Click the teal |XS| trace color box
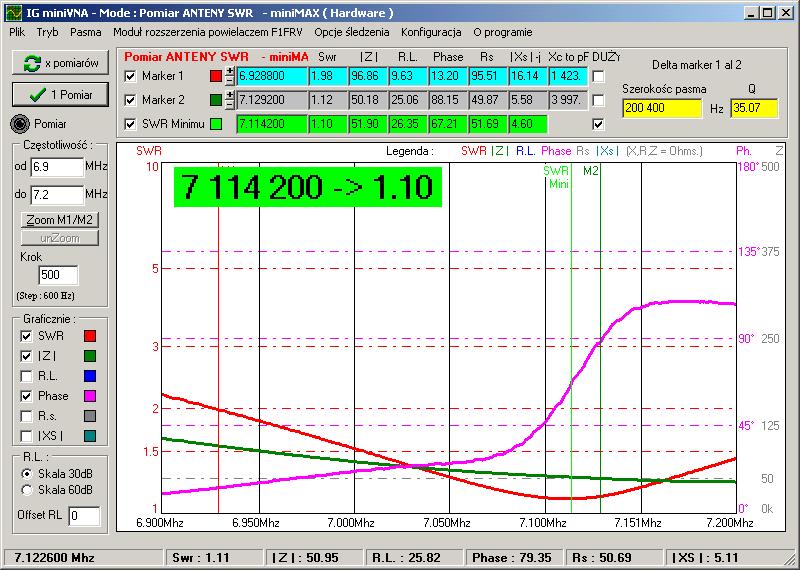Screen dimensions: 800x570 point(90,436)
